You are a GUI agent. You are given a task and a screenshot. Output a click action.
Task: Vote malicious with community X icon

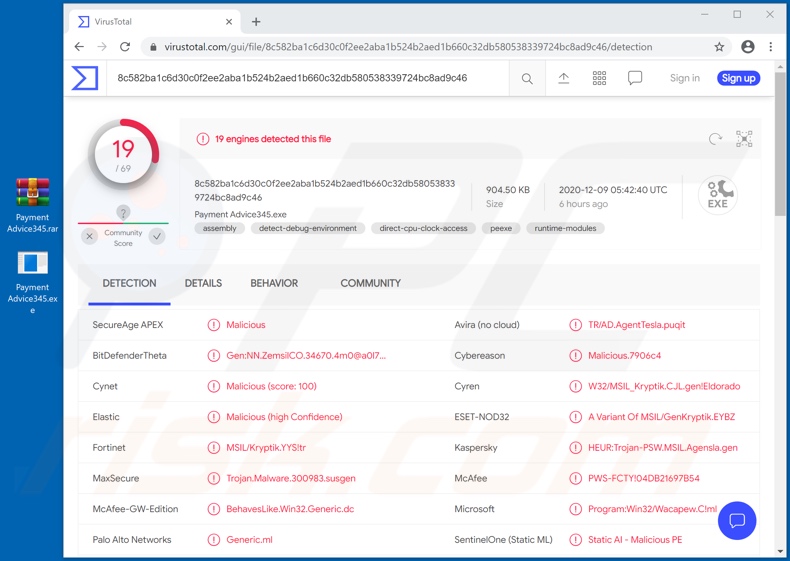[89, 236]
